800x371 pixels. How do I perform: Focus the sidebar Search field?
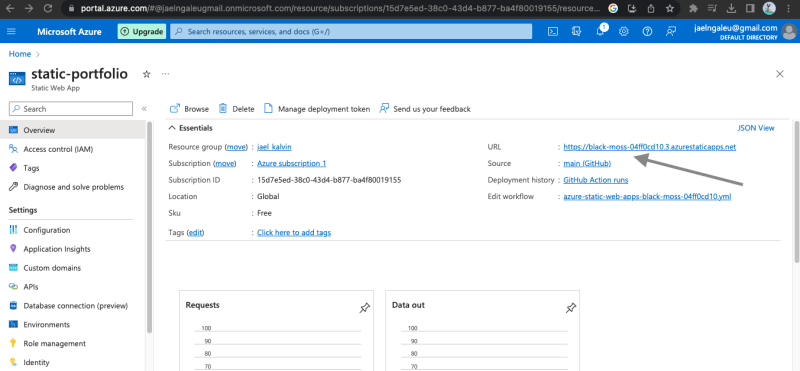pyautogui.click(x=71, y=109)
